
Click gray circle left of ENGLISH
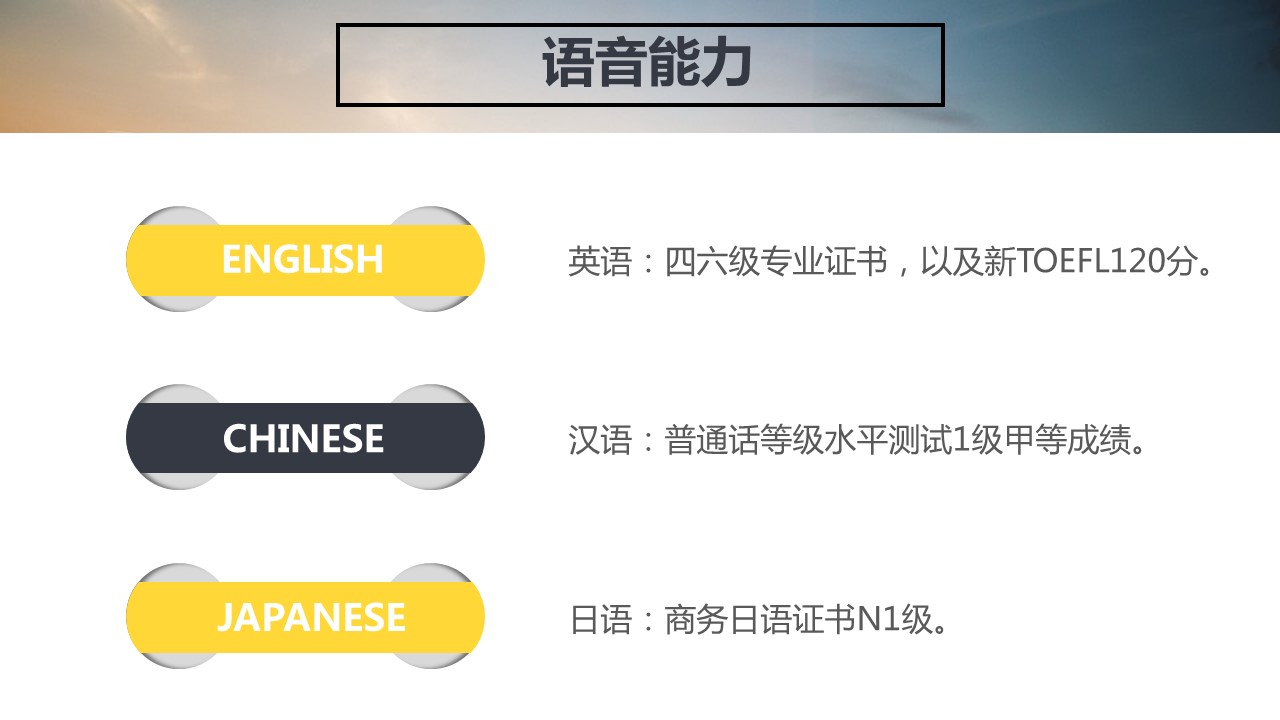[176, 215]
